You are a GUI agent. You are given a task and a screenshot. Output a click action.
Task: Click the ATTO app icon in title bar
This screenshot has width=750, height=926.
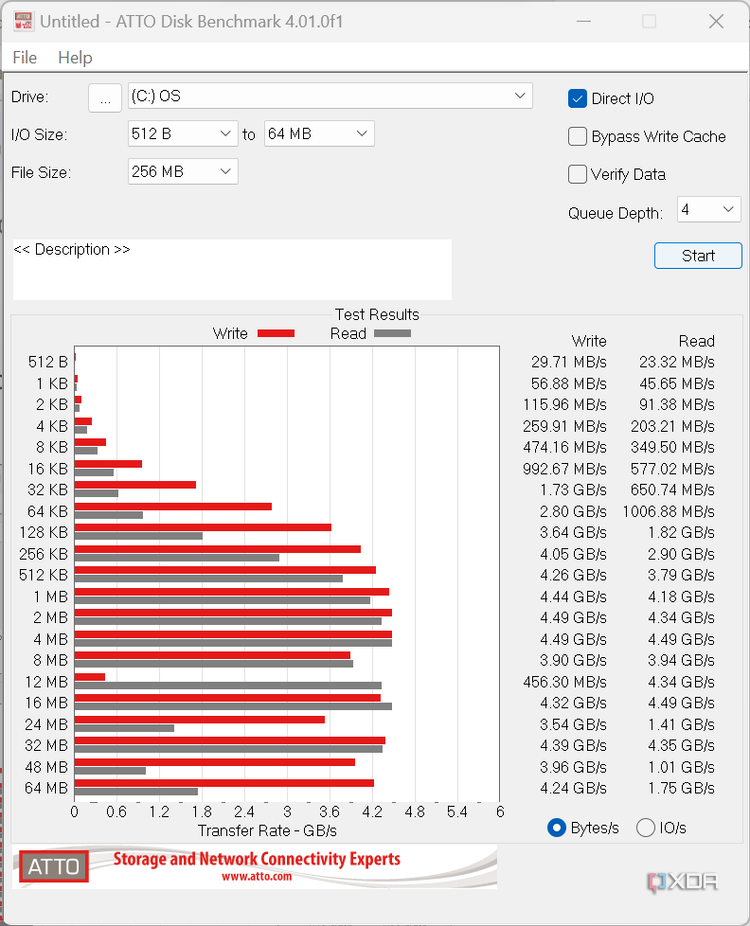pos(23,21)
